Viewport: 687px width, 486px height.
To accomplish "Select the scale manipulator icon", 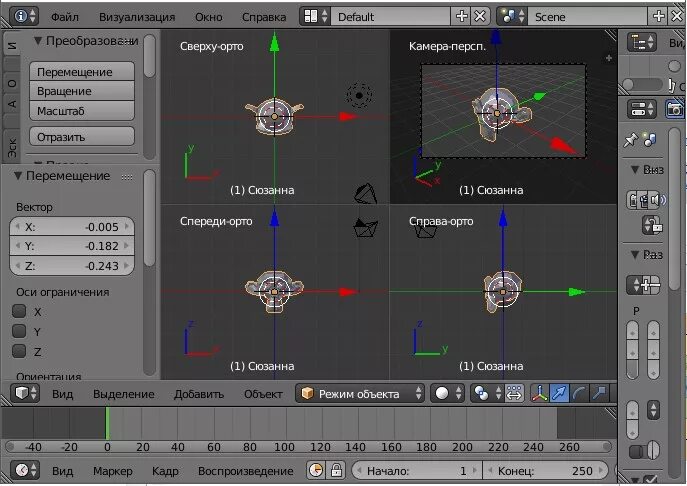I will point(599,393).
